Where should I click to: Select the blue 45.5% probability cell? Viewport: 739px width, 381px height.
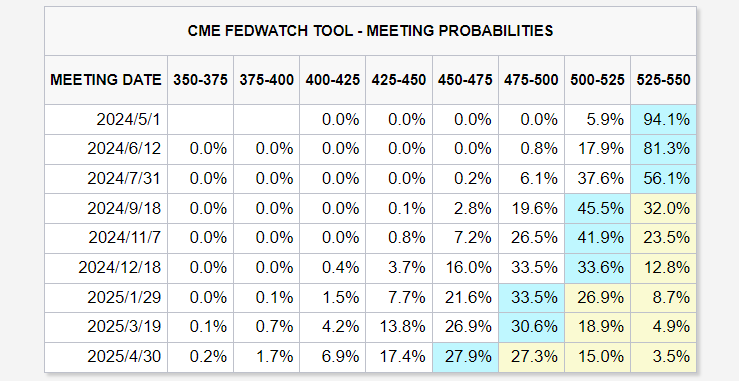click(597, 208)
